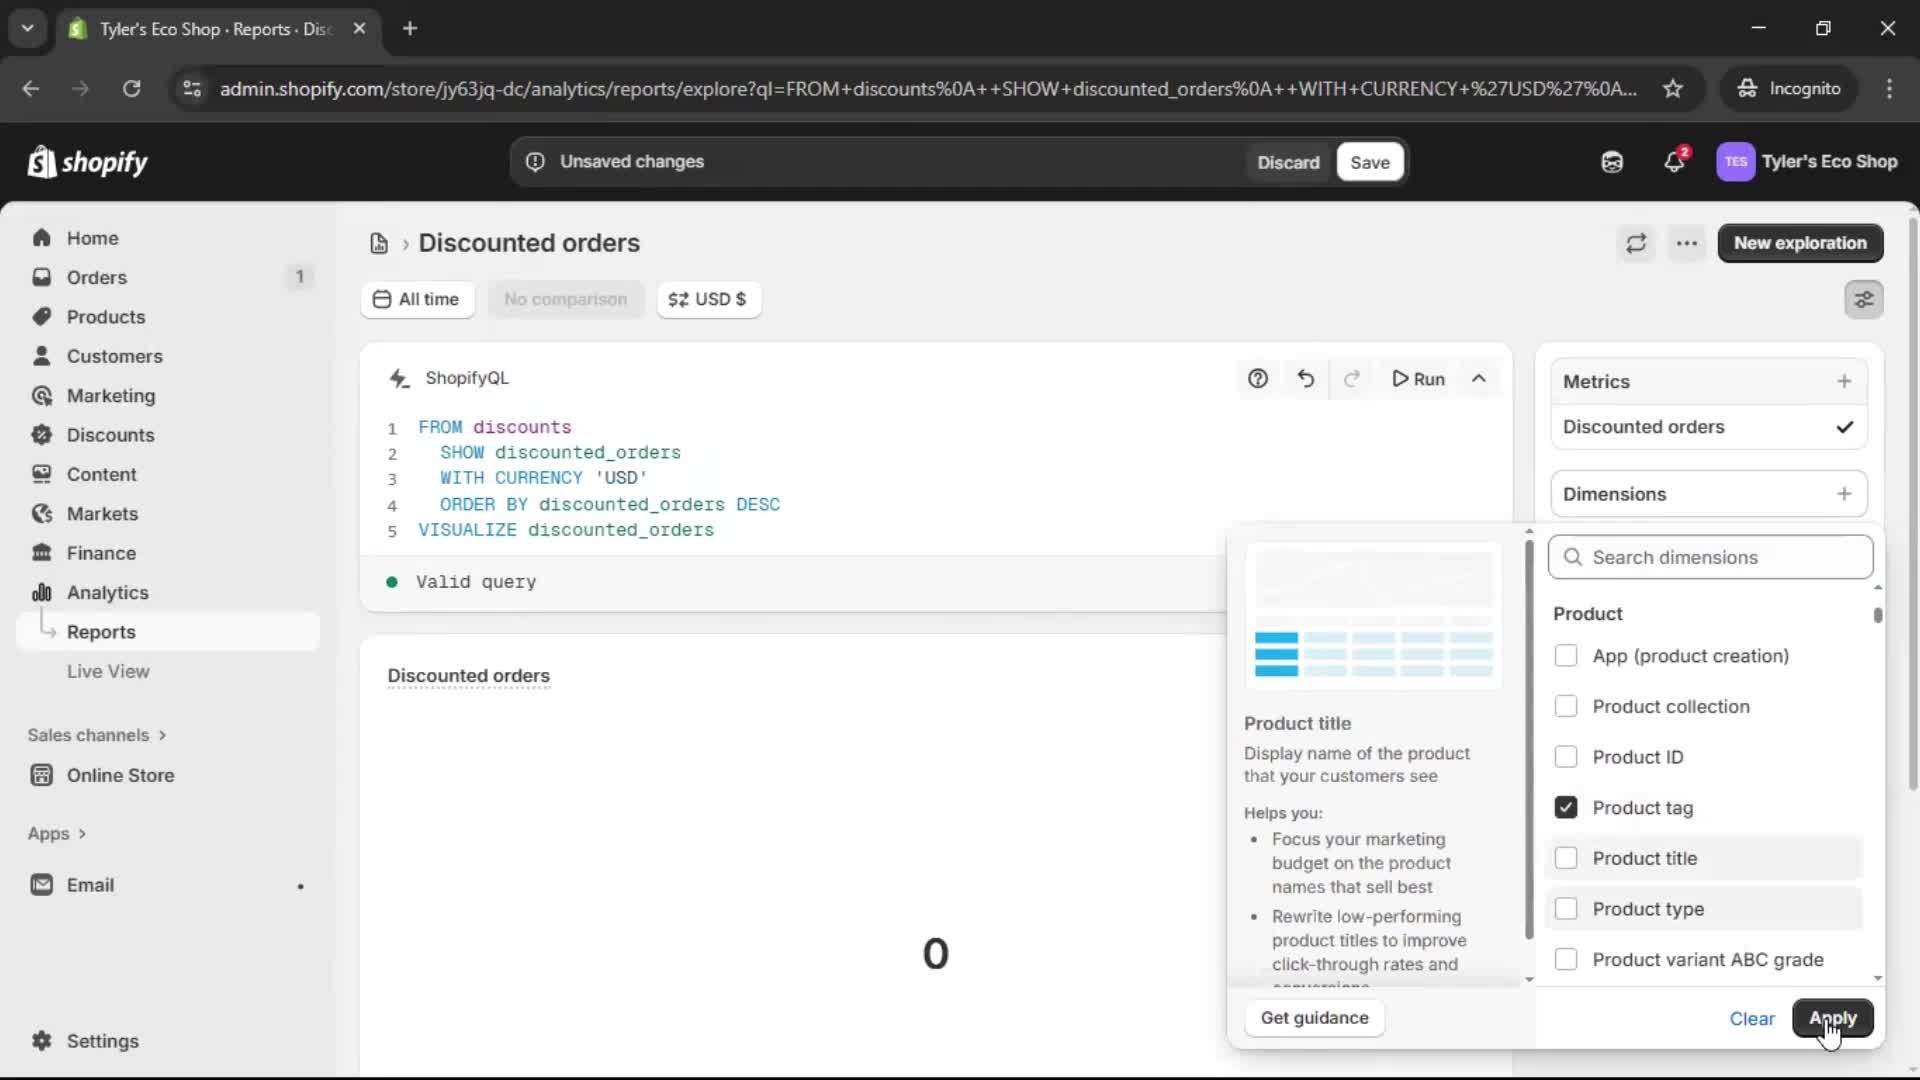Open the Sidekick assistant icon in top bar
Image resolution: width=1920 pixels, height=1080 pixels.
point(1612,162)
